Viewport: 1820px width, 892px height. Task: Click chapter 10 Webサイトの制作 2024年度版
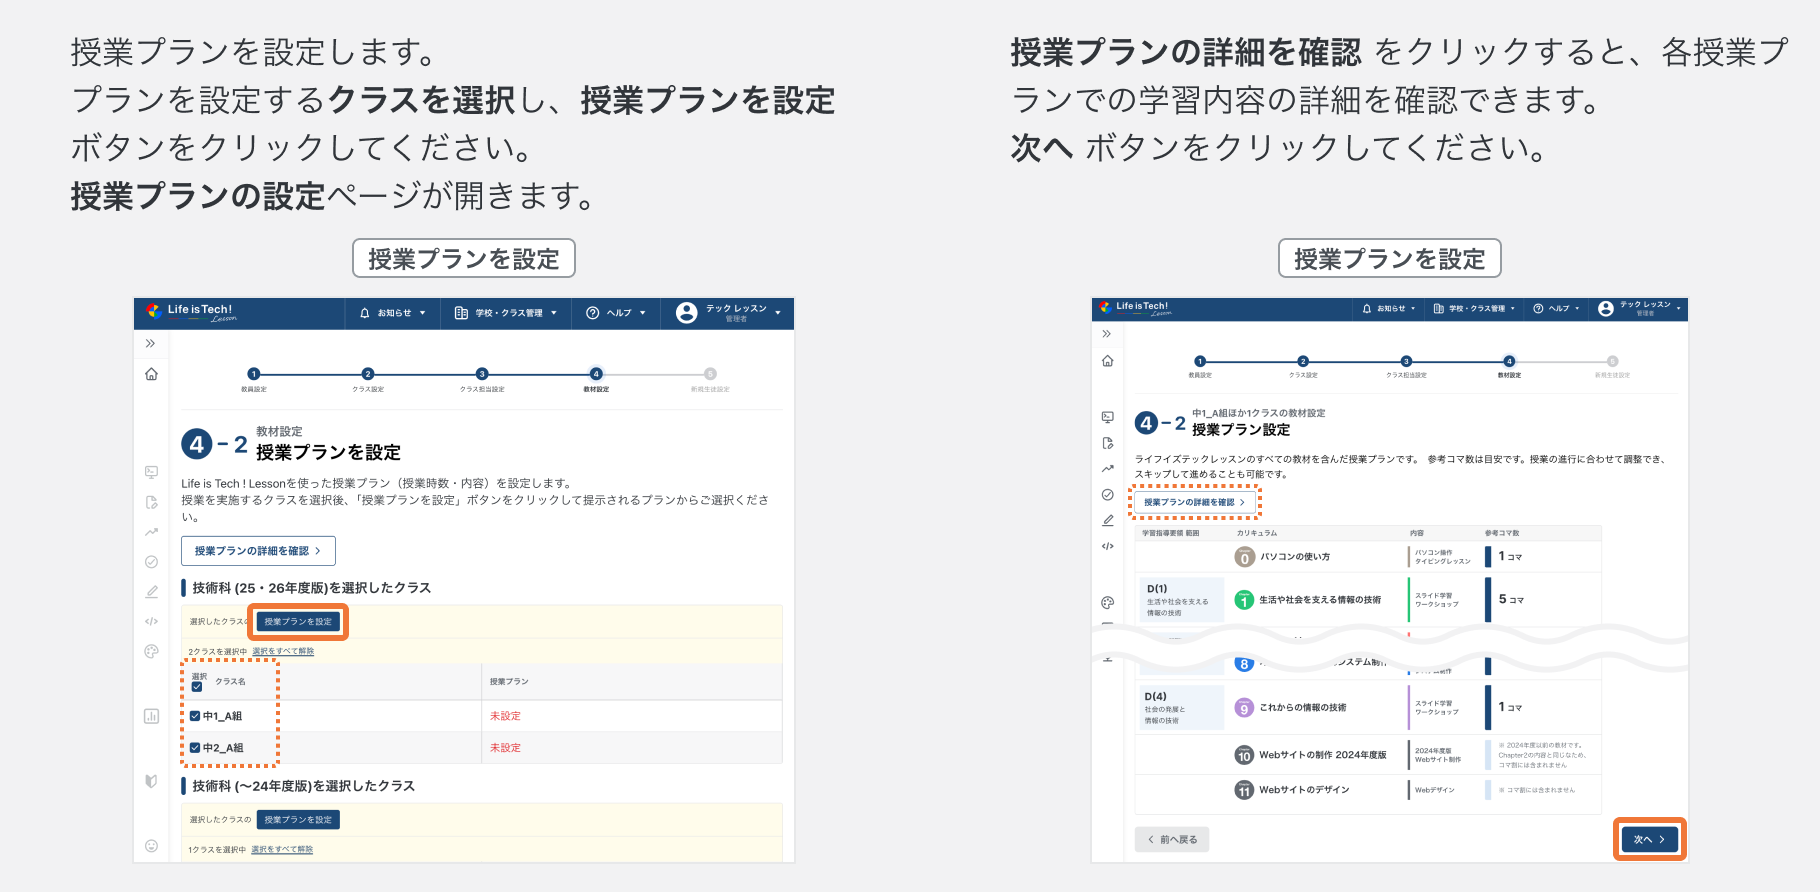pos(1368,755)
